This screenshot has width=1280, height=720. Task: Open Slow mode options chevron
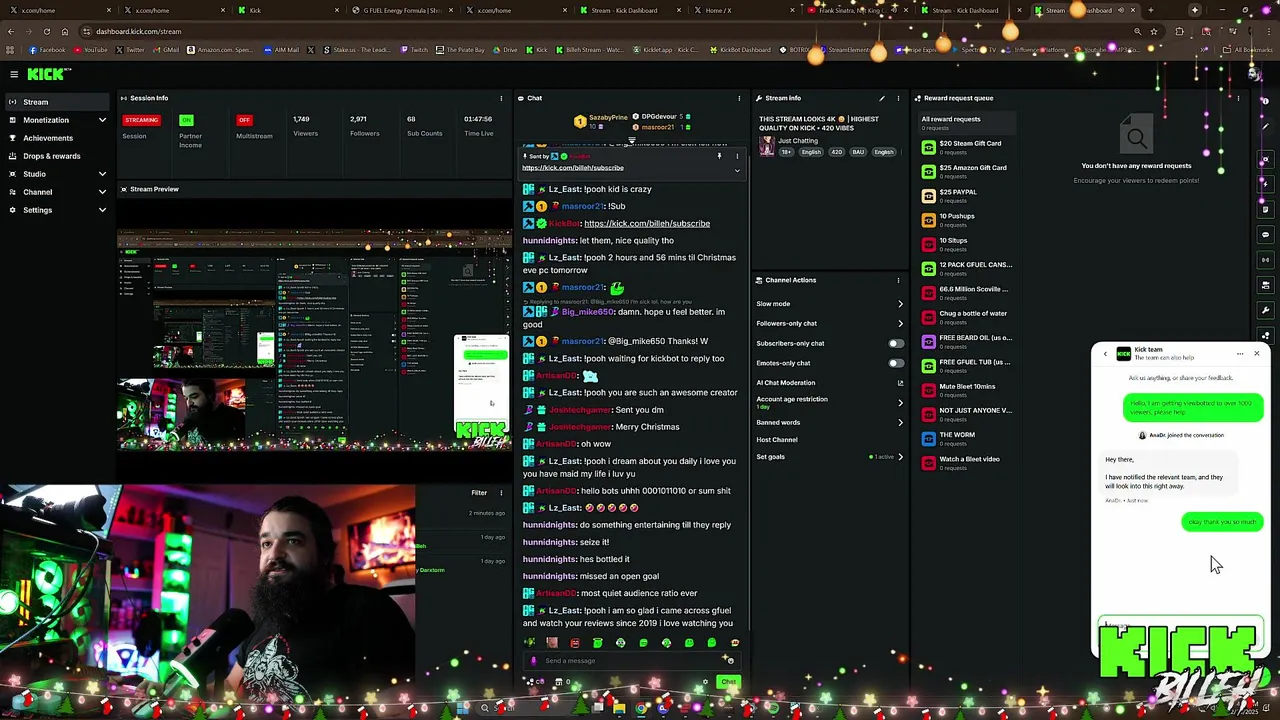(900, 304)
